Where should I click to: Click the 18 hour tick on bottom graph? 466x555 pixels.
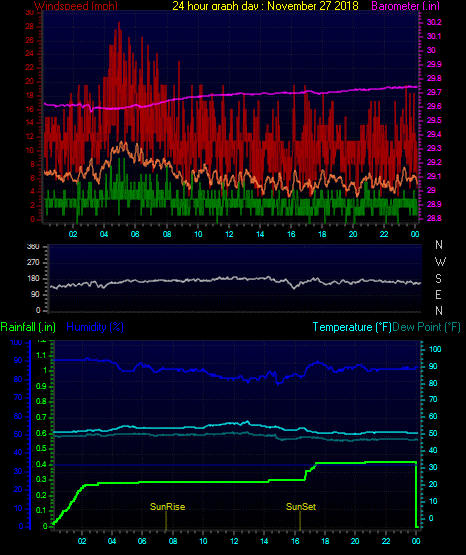325,541
